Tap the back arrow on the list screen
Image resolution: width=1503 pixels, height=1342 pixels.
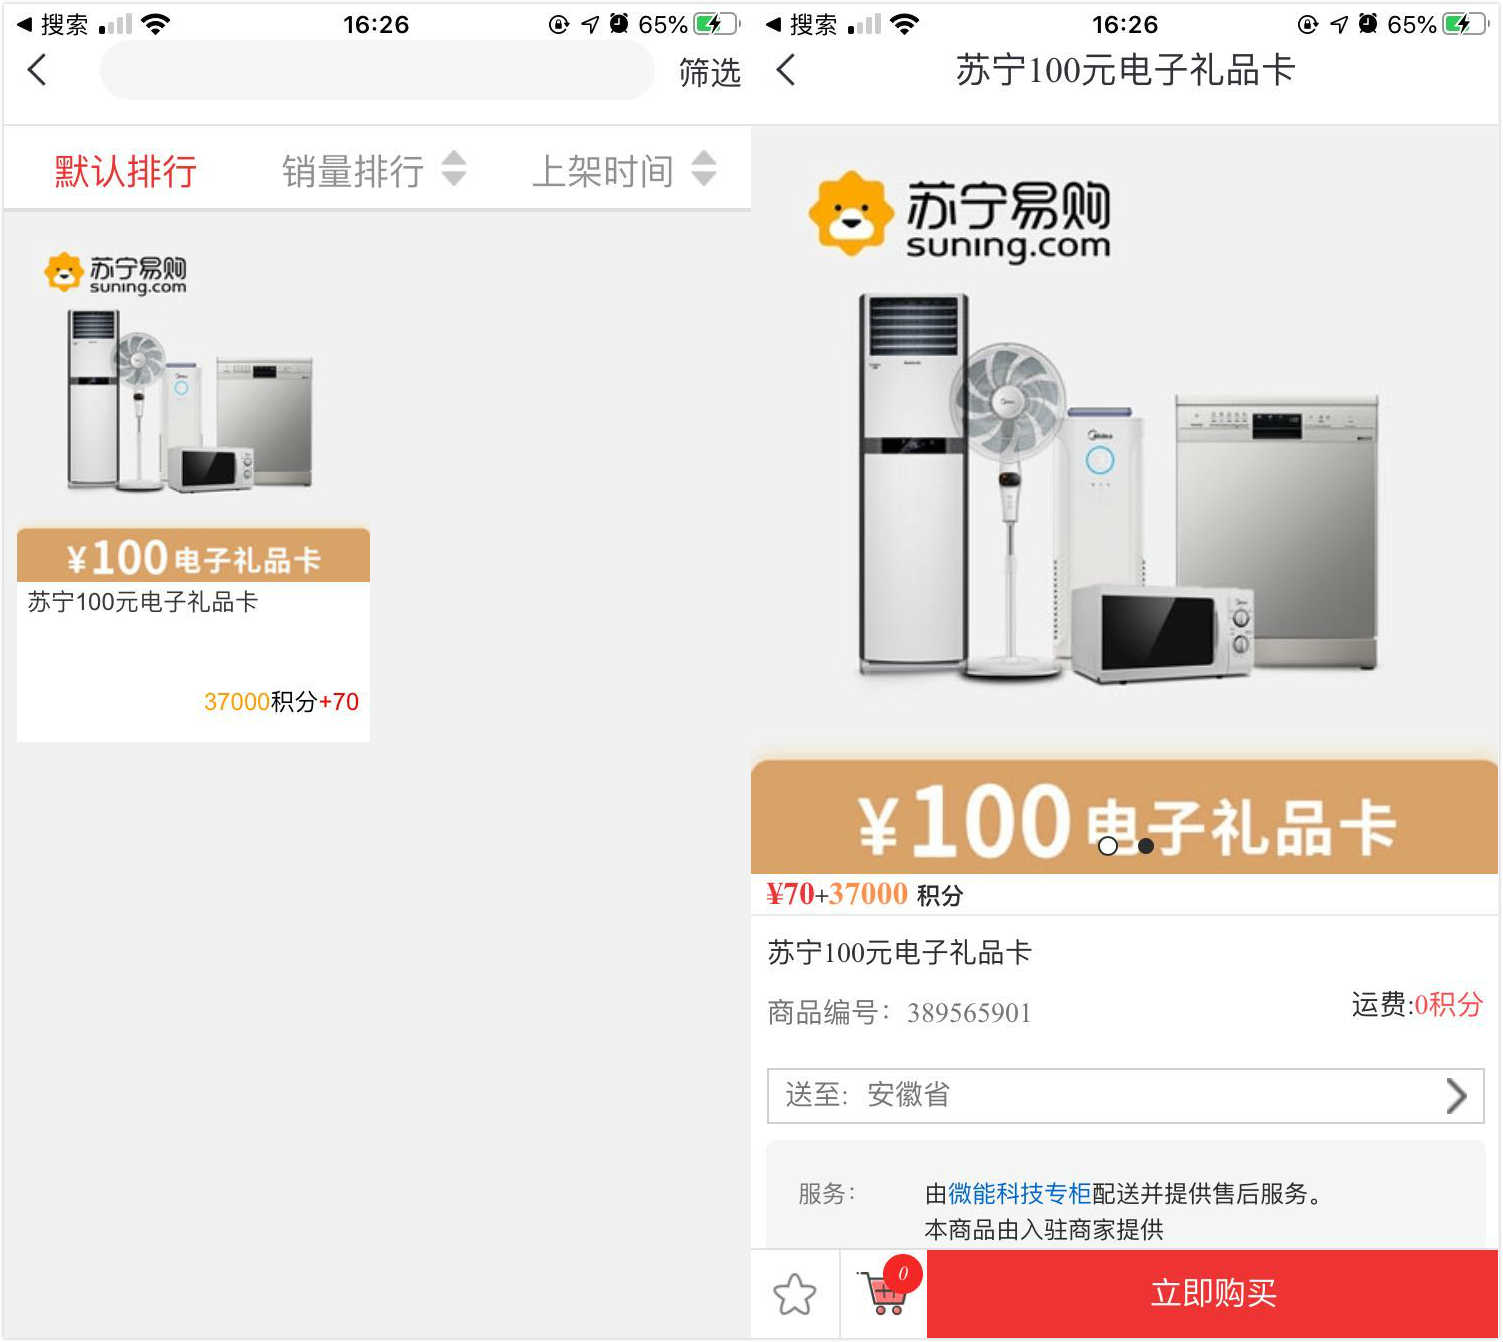37,70
